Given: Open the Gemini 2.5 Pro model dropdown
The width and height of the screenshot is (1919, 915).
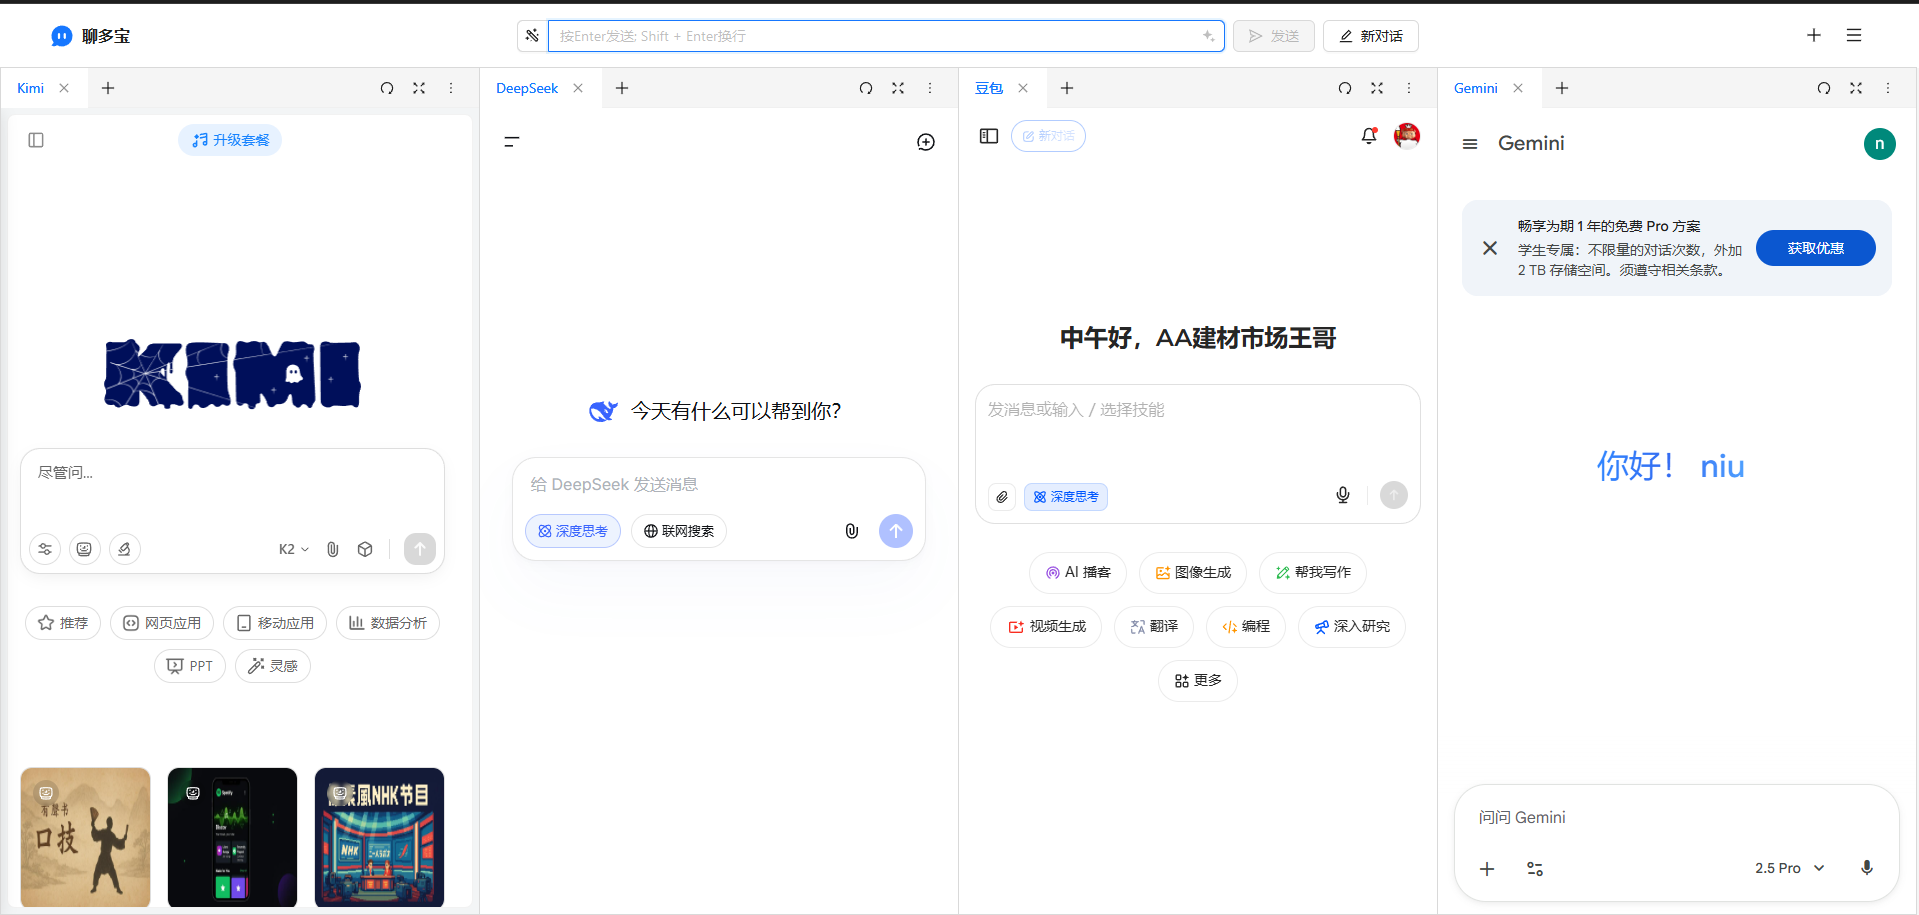Looking at the screenshot, I should point(1789,868).
